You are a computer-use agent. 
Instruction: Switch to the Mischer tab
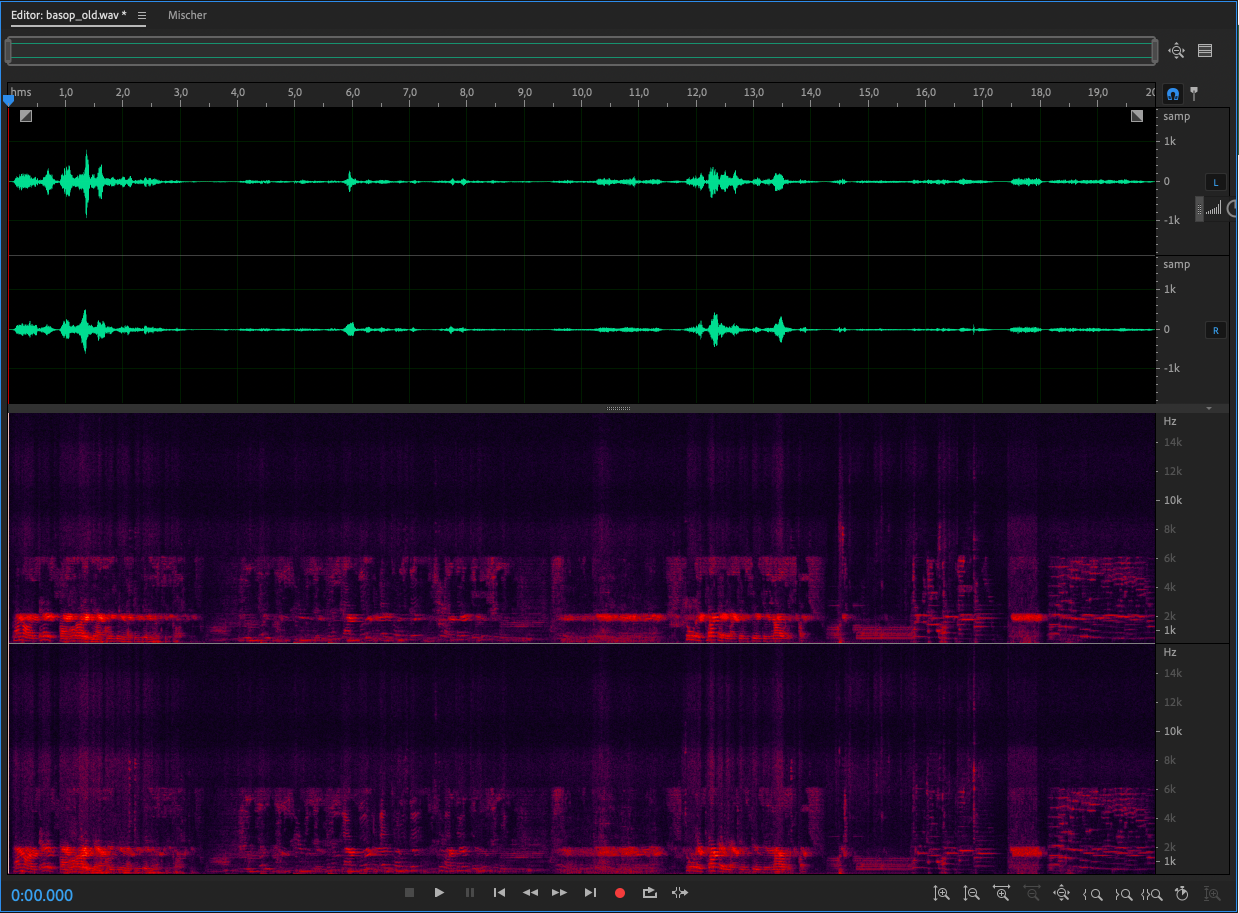[x=187, y=16]
